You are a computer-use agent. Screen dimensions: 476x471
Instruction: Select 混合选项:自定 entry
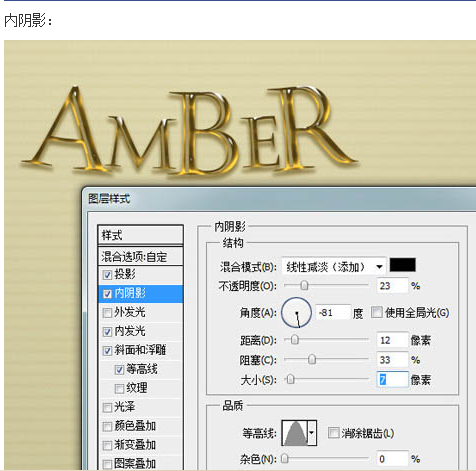tap(140, 256)
